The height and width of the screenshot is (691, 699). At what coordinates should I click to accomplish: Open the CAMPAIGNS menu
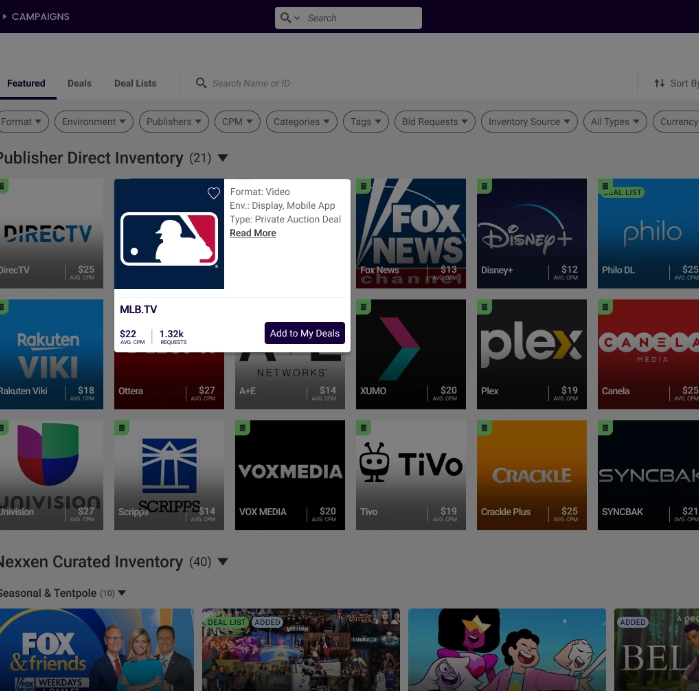coord(41,16)
